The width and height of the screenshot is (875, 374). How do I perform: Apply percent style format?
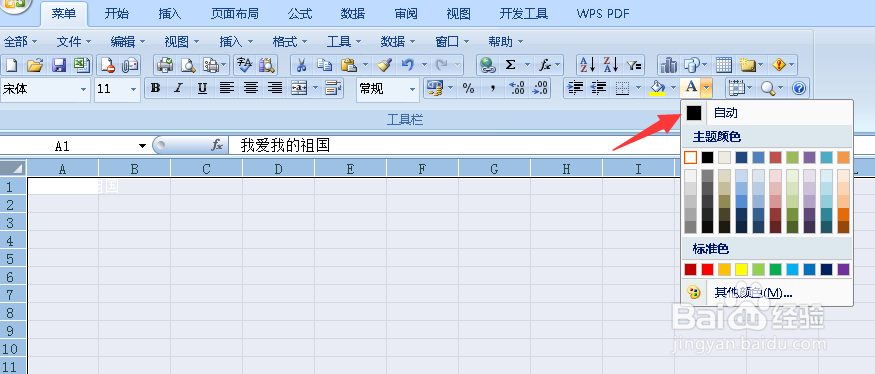469,88
